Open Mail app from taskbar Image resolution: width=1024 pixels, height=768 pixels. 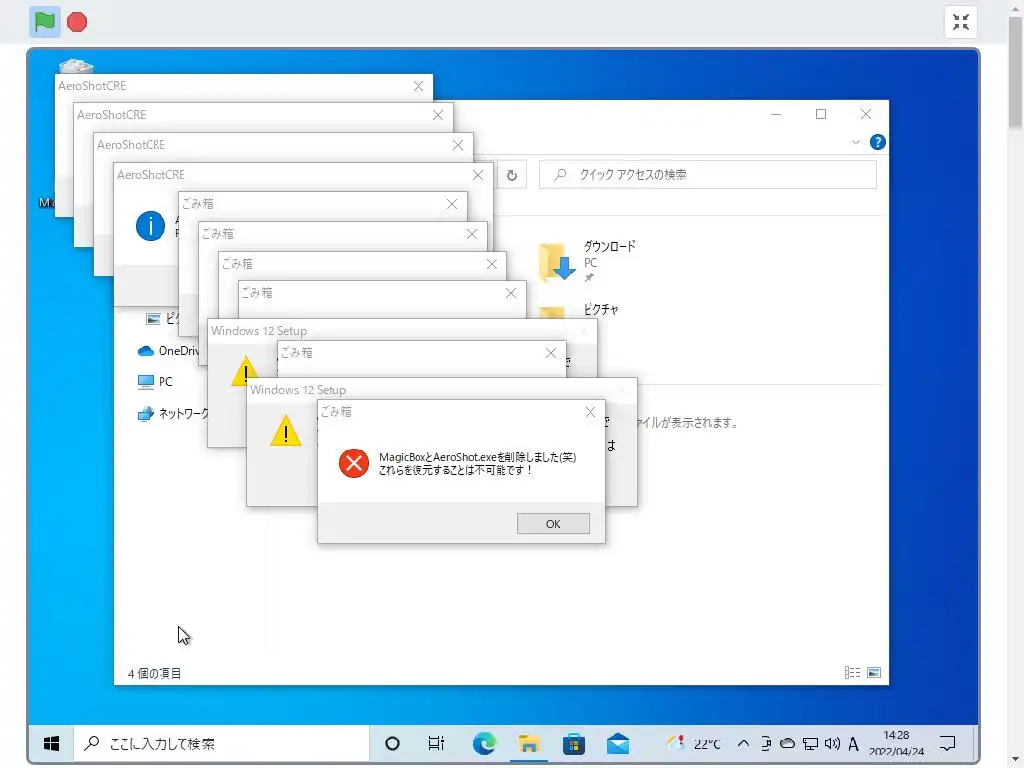tap(618, 743)
